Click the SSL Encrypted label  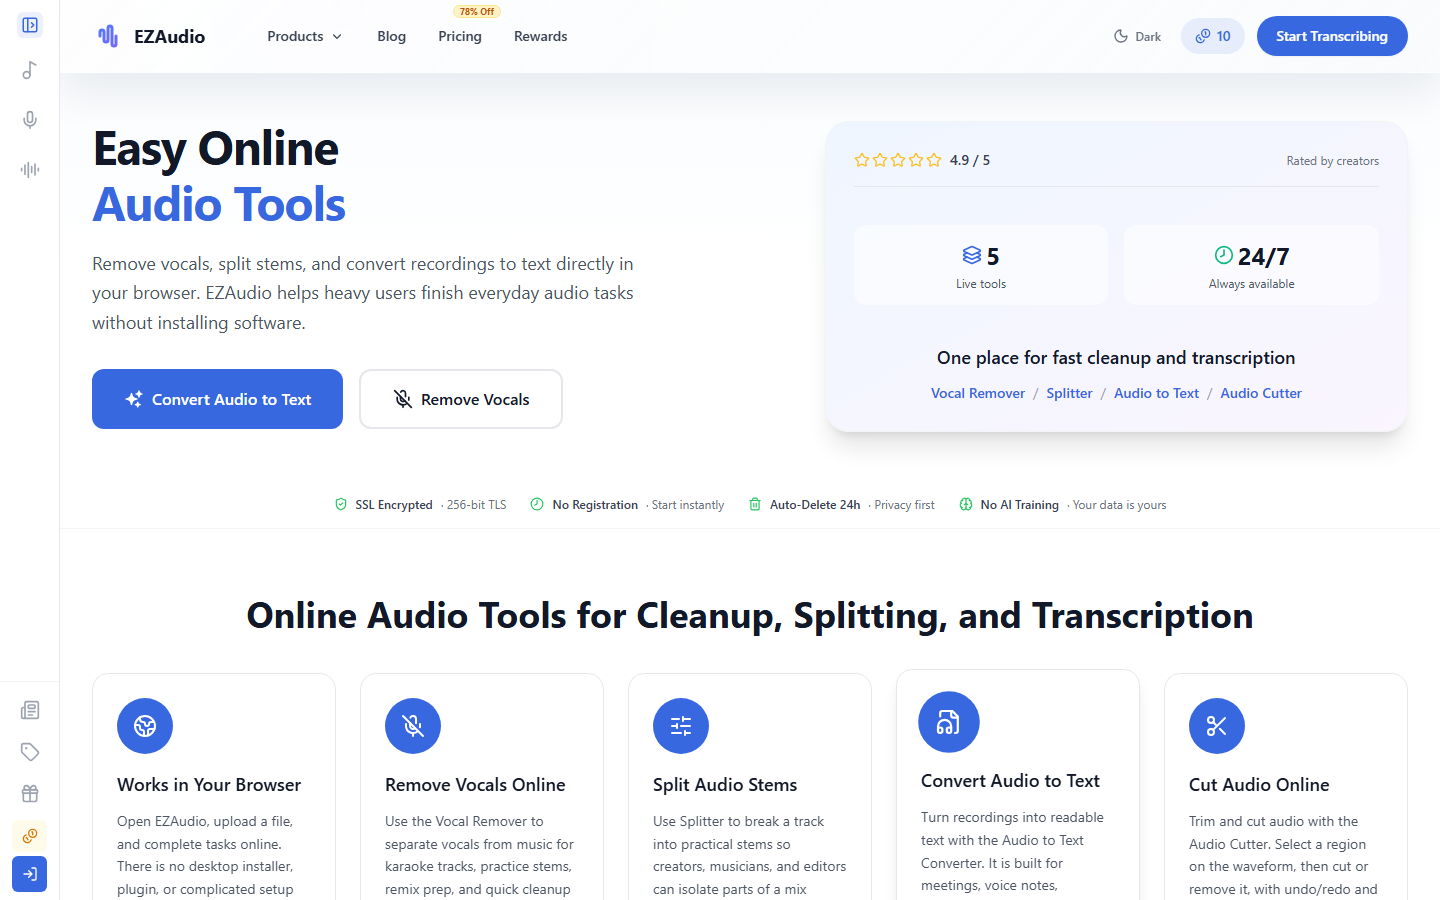coord(394,505)
